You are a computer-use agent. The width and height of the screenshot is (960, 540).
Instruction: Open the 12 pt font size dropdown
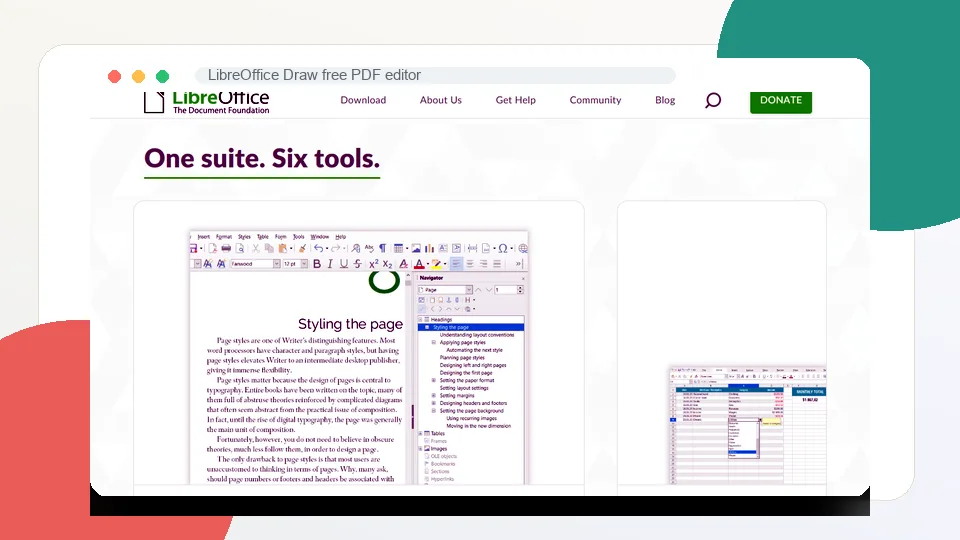point(304,264)
